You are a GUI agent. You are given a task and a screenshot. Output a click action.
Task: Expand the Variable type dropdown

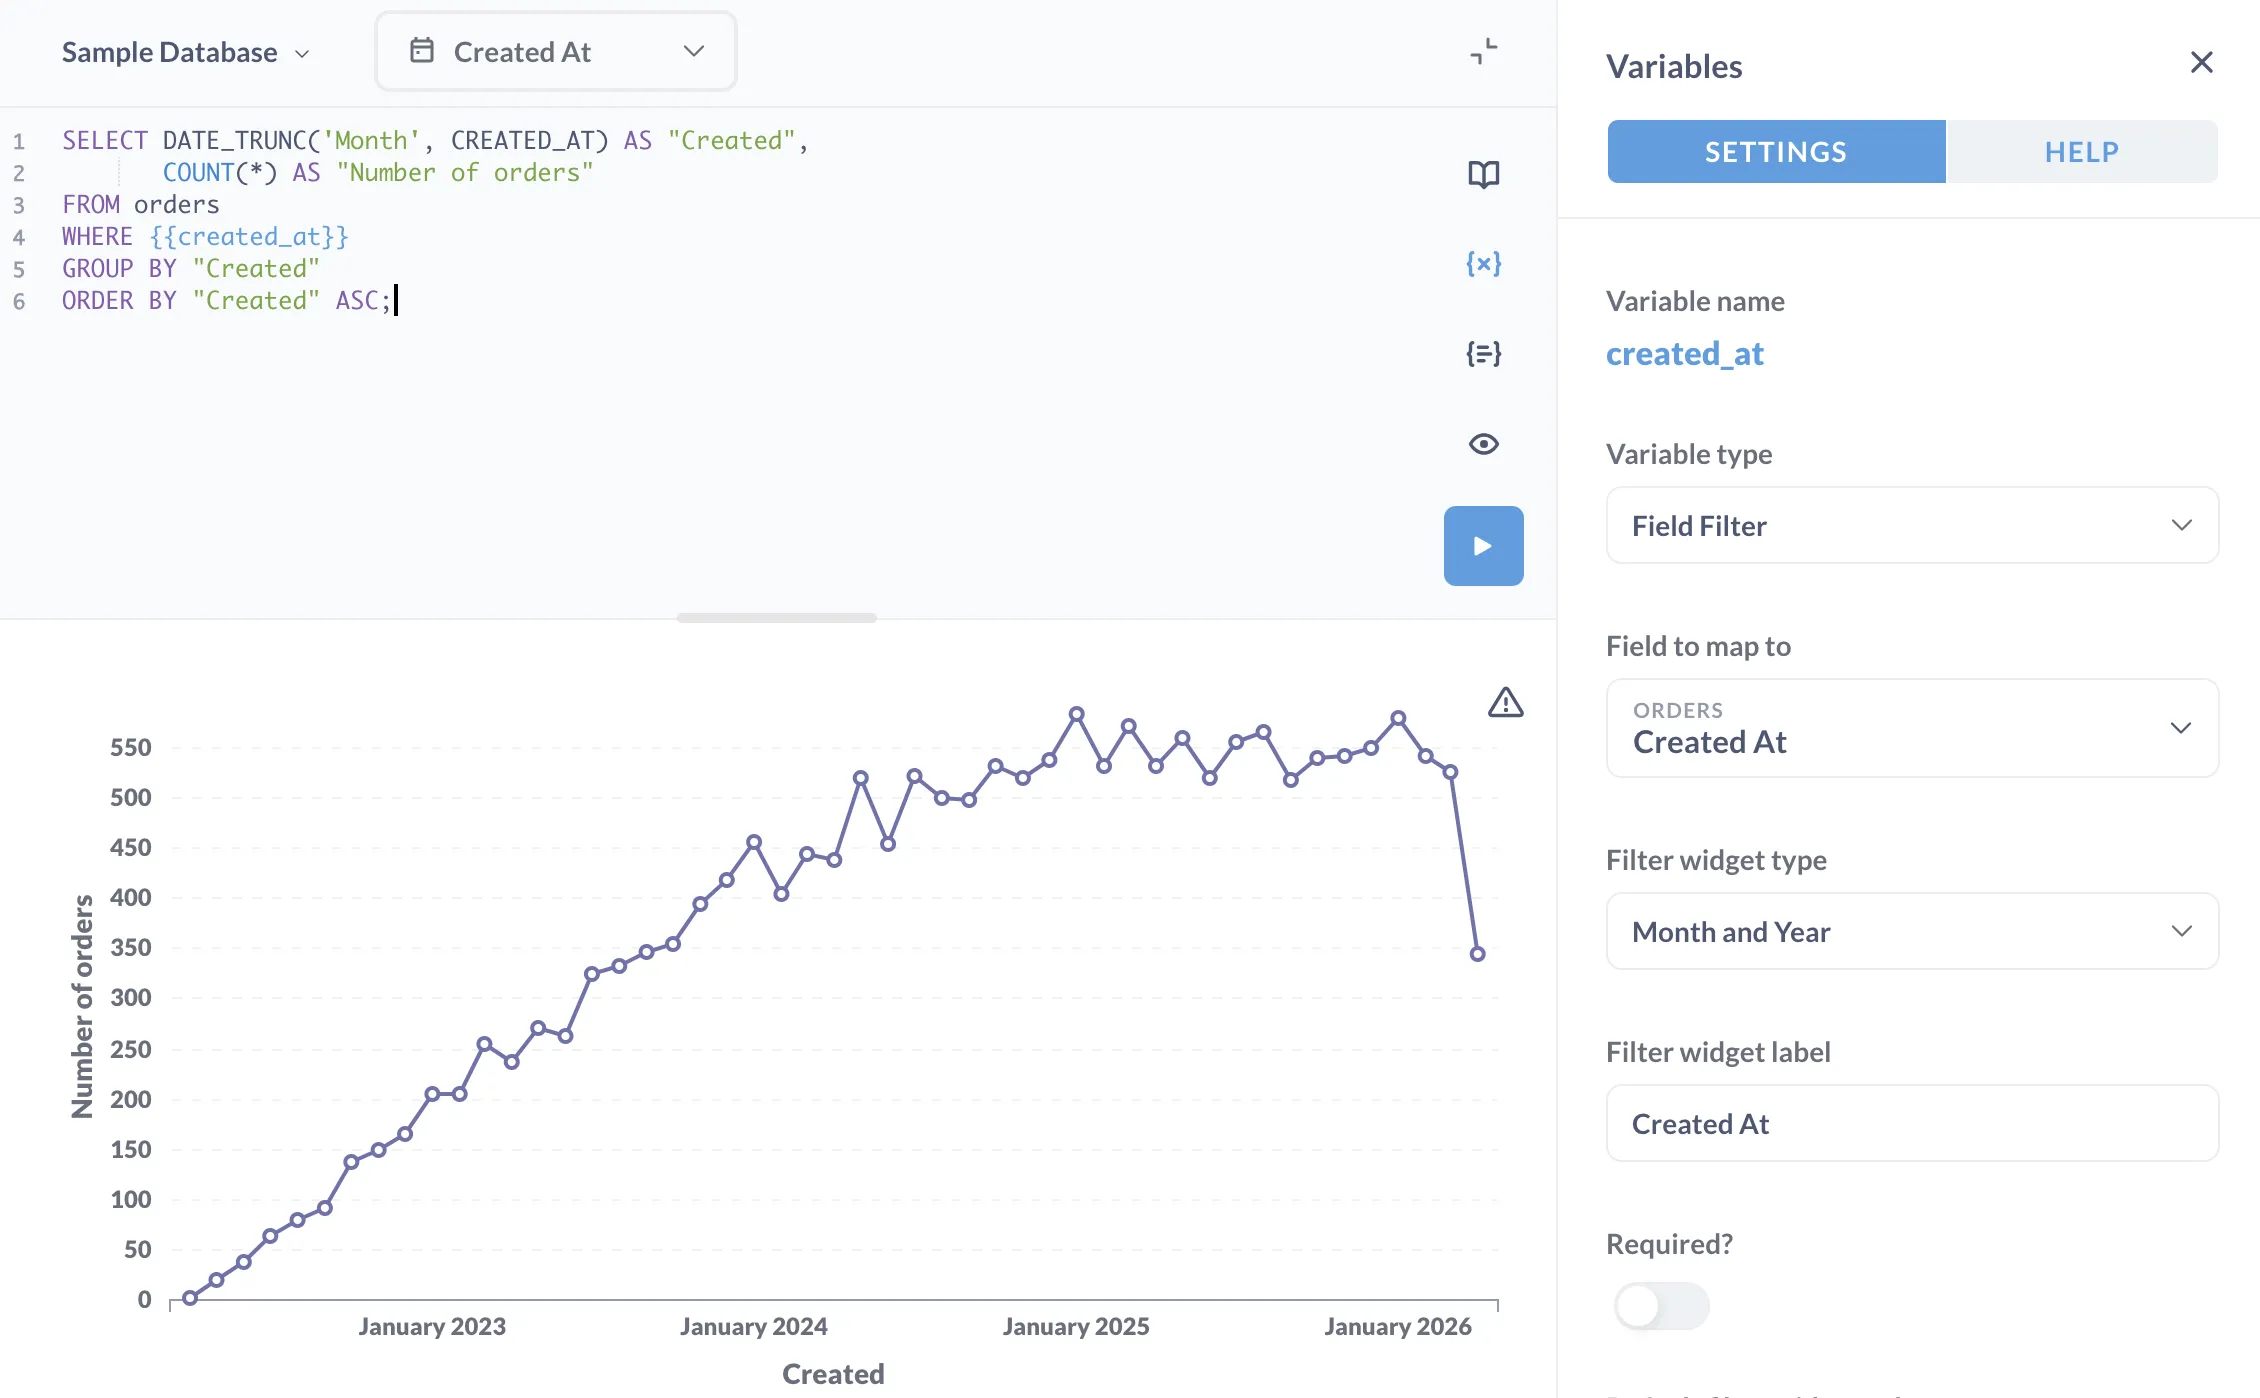point(1911,525)
